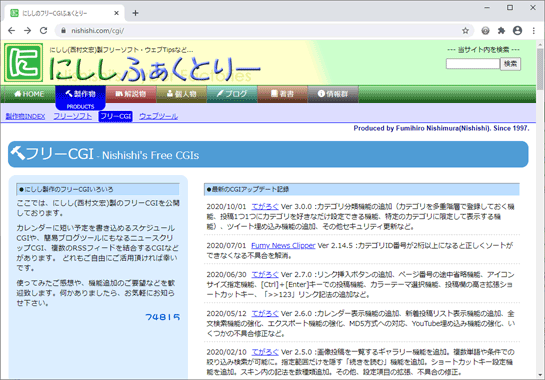Click the ウェブツール sub-link
This screenshot has height=380, width=545.
158,116
